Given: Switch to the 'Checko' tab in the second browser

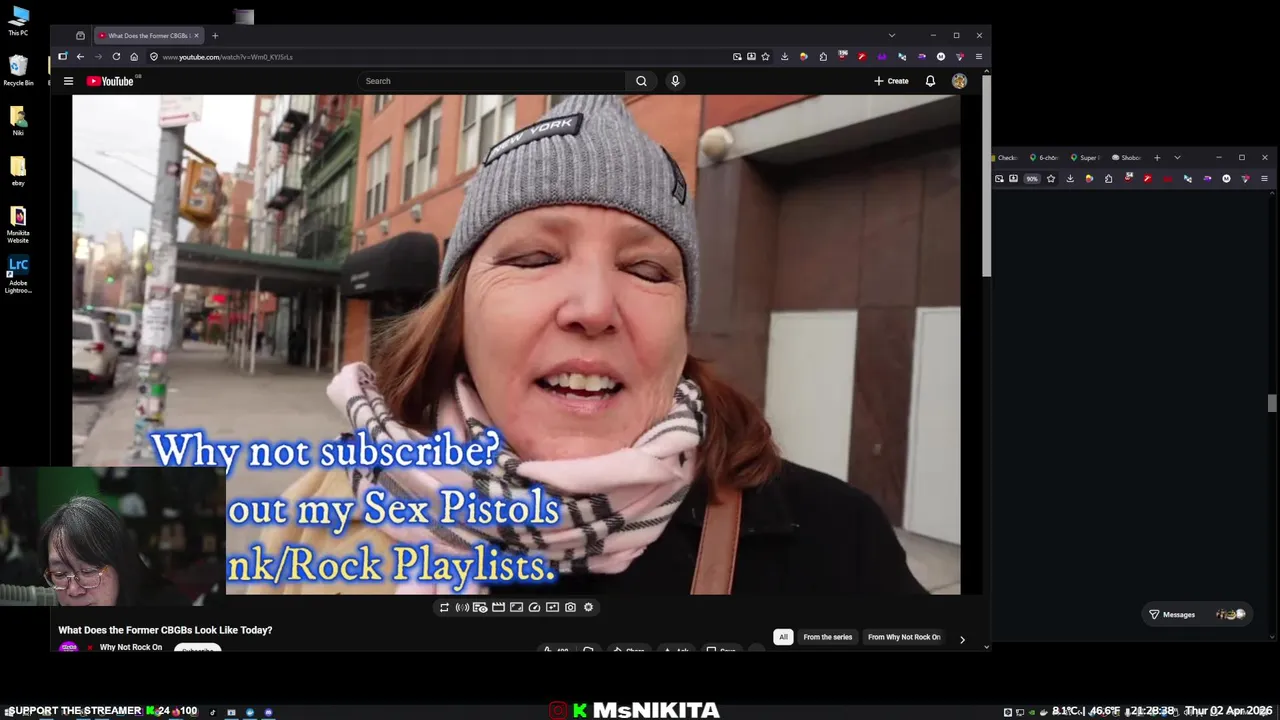Looking at the screenshot, I should [1007, 157].
